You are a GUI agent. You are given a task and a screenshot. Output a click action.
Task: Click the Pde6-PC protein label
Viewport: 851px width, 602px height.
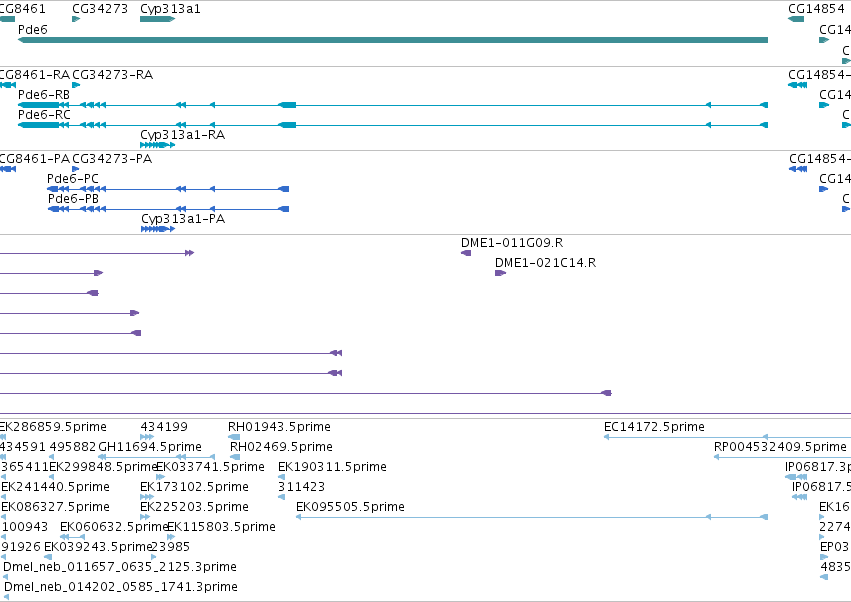(73, 179)
